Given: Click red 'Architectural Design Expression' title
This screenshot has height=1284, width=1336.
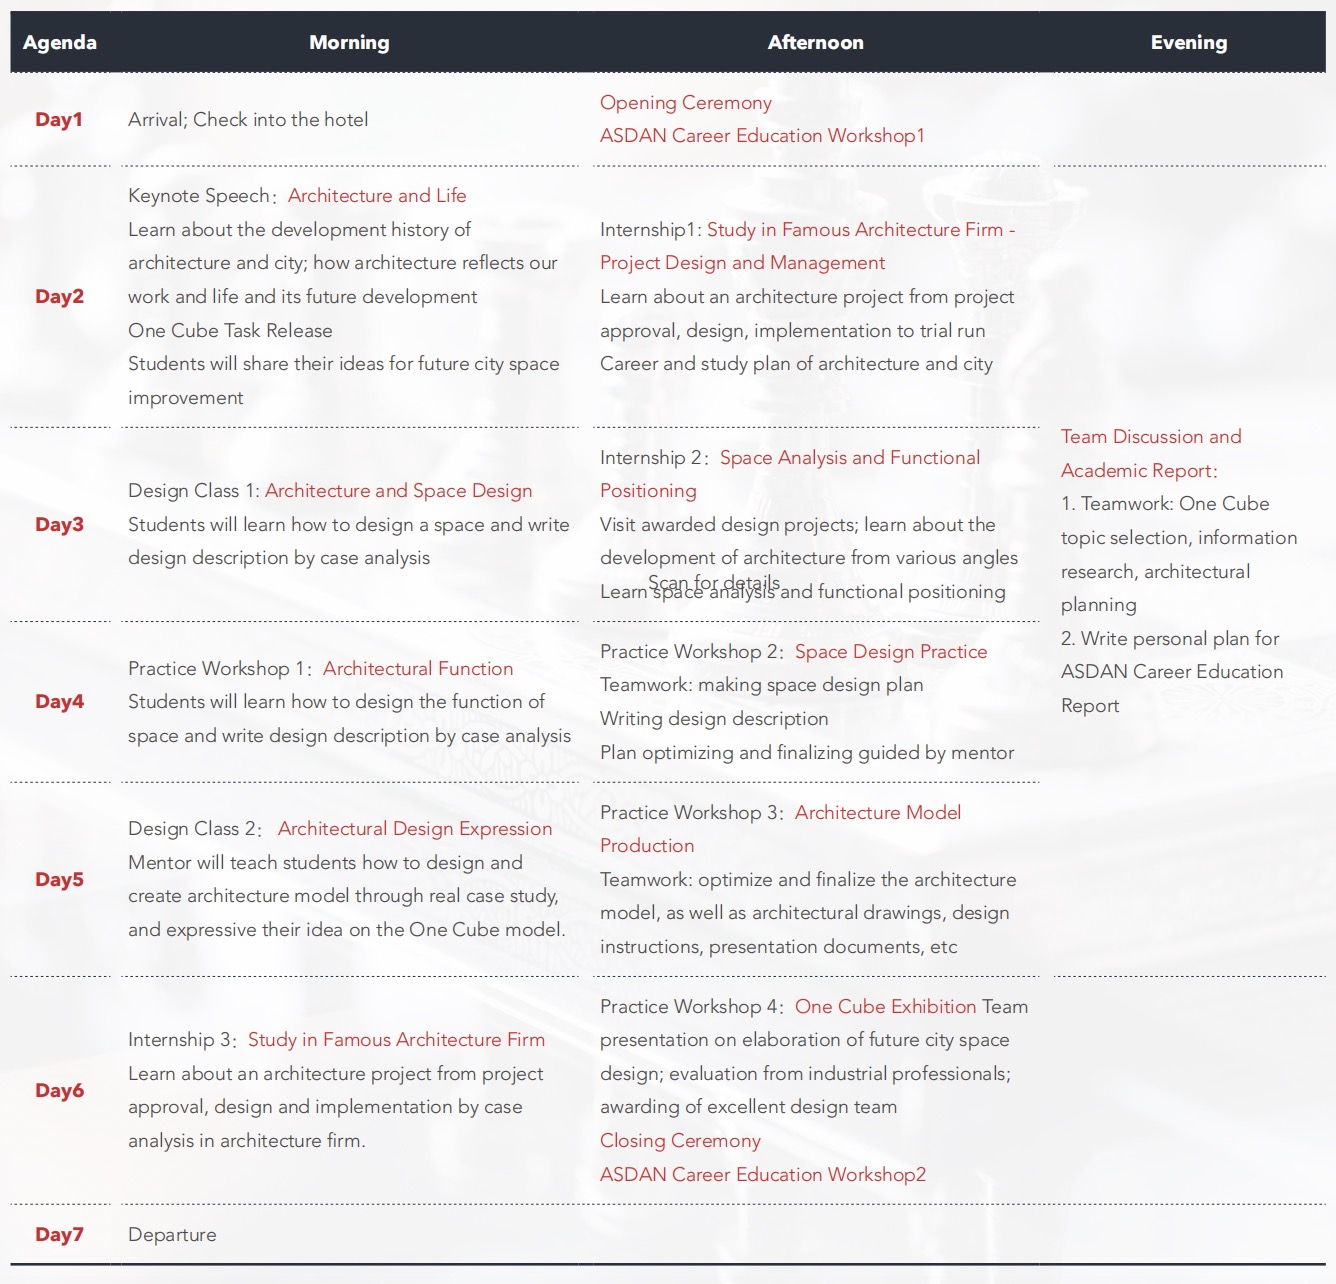Looking at the screenshot, I should tap(415, 829).
